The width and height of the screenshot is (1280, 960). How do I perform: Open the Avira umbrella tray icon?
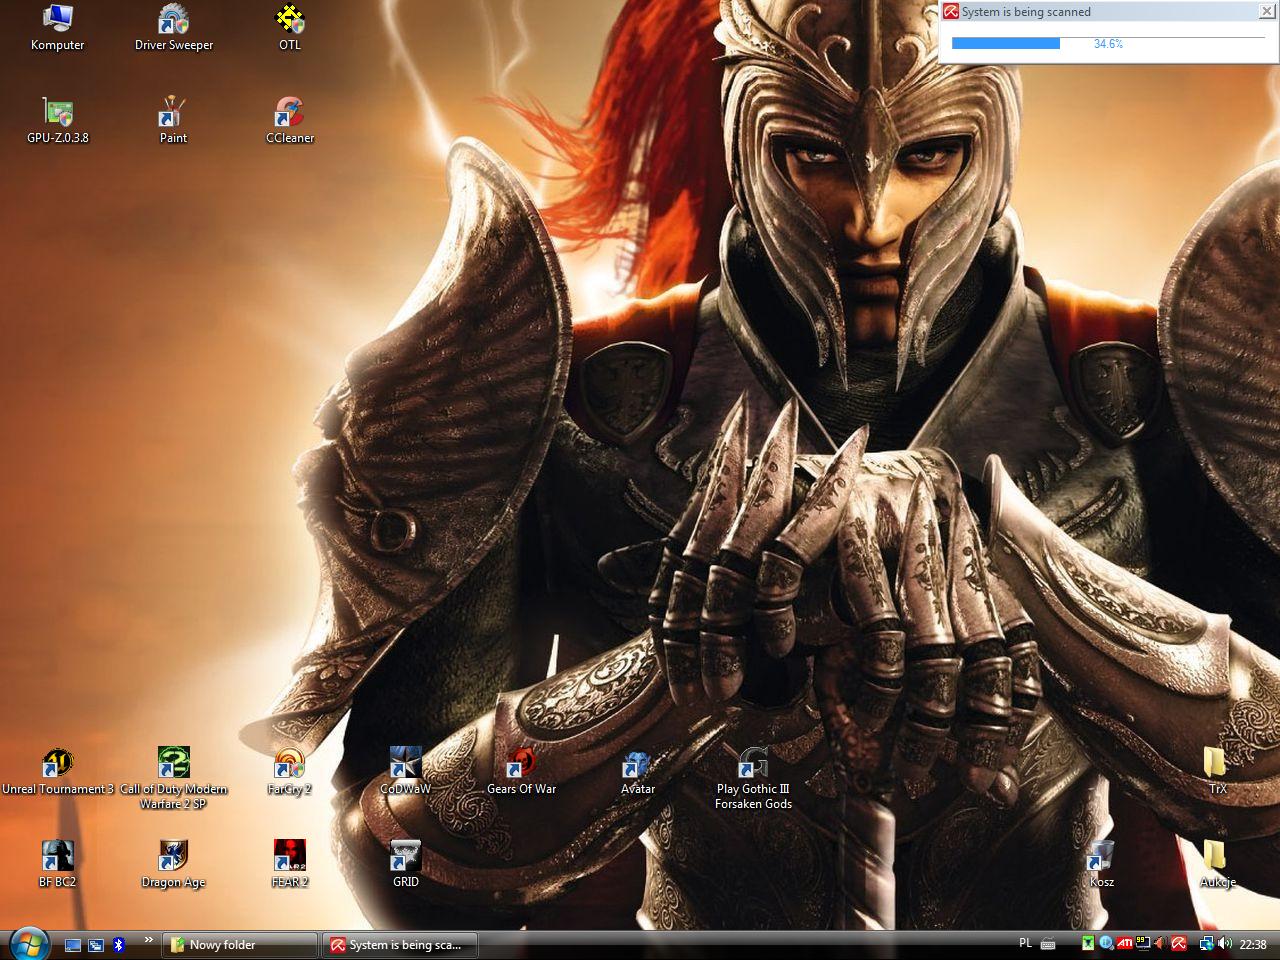pos(1179,943)
